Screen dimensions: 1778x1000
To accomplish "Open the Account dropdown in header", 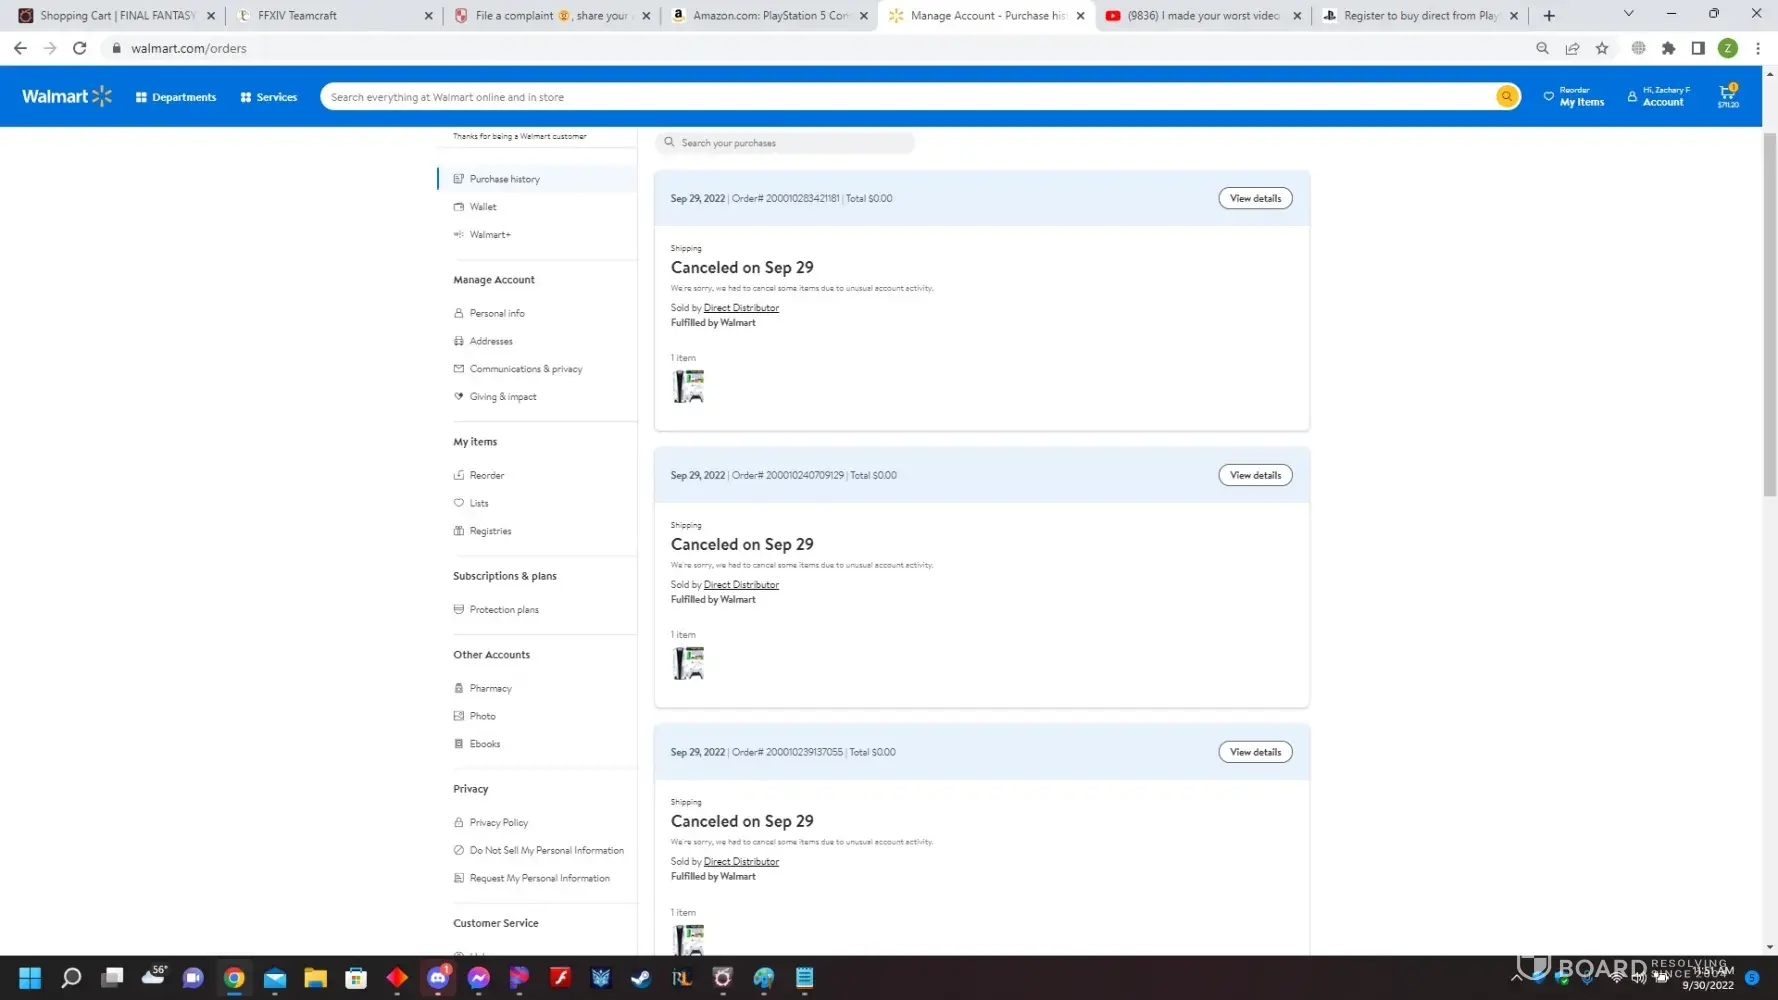I will click(1658, 96).
